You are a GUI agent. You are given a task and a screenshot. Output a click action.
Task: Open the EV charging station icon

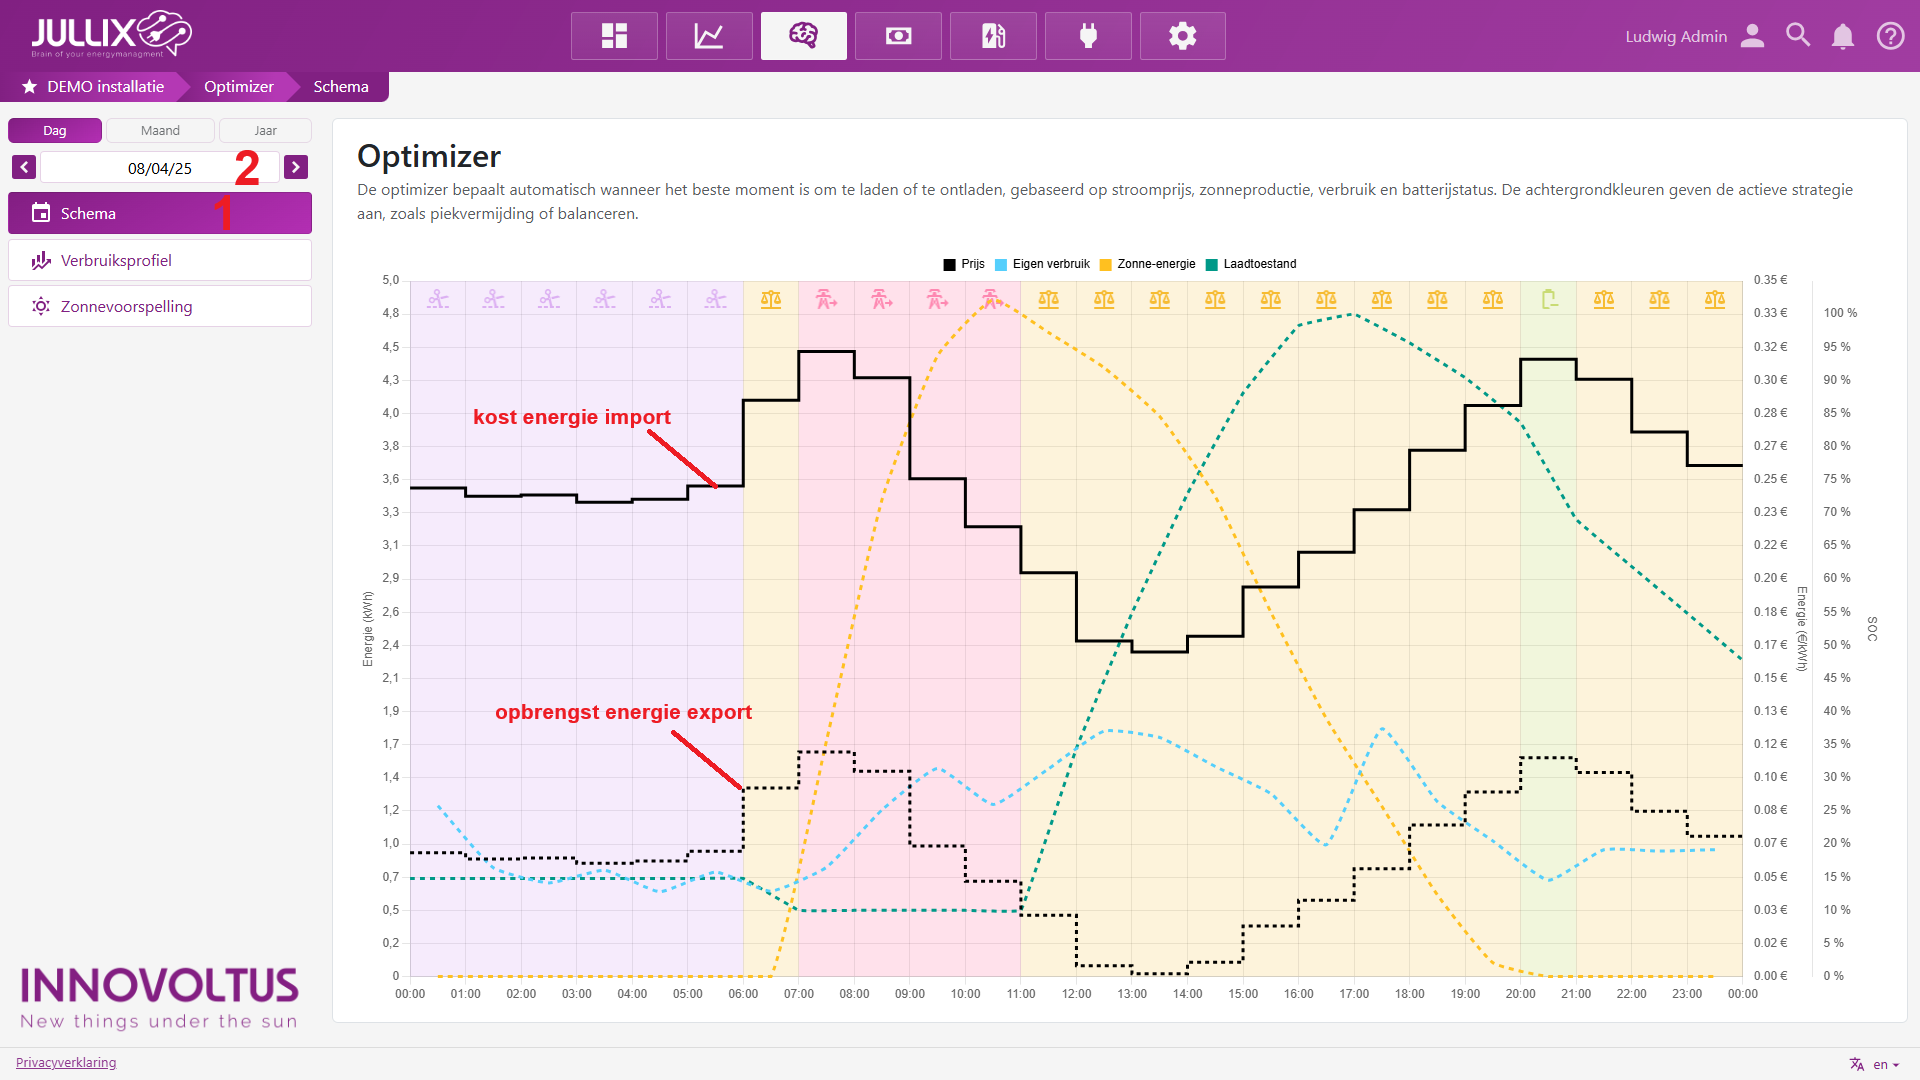(993, 36)
